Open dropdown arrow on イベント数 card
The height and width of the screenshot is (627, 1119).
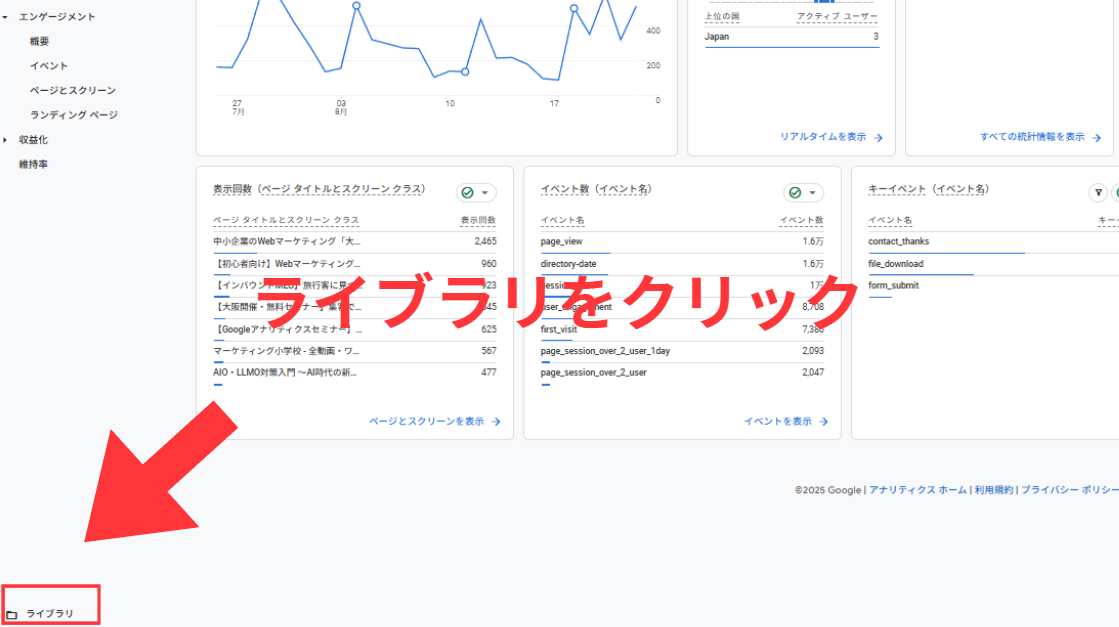(812, 193)
